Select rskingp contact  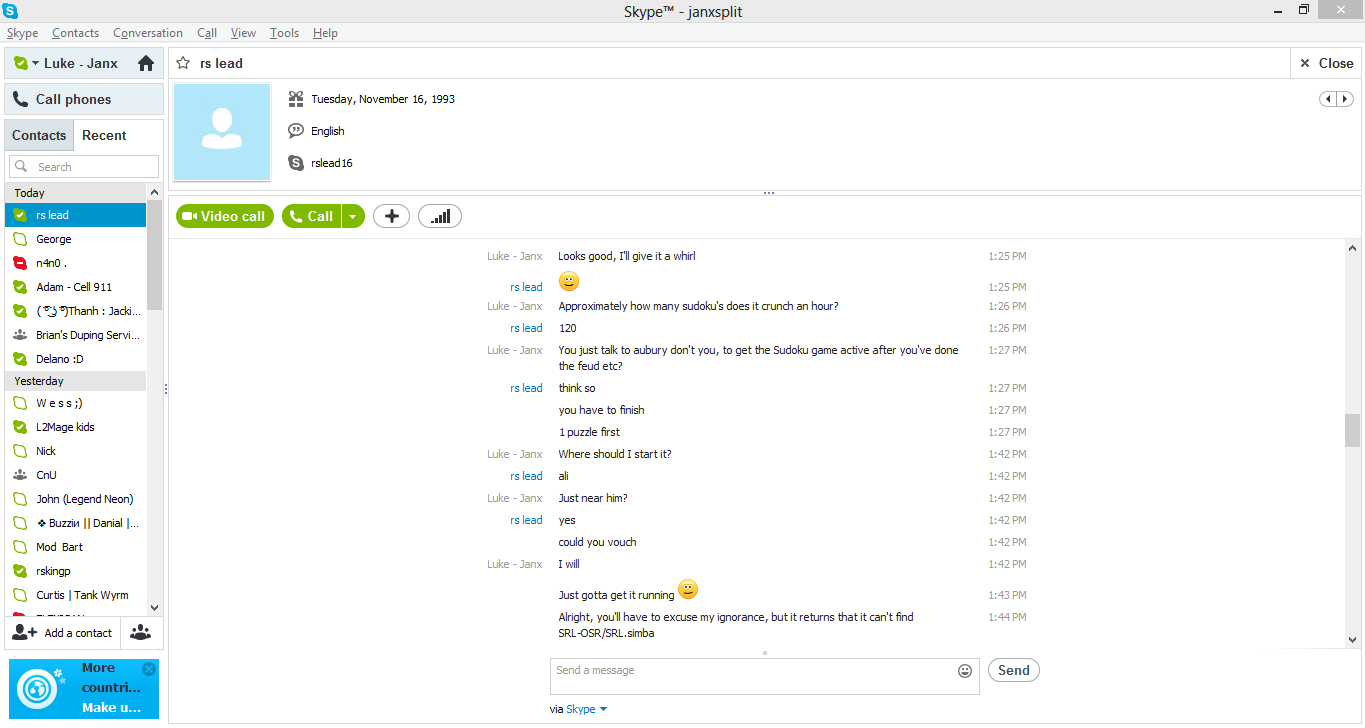pos(76,571)
